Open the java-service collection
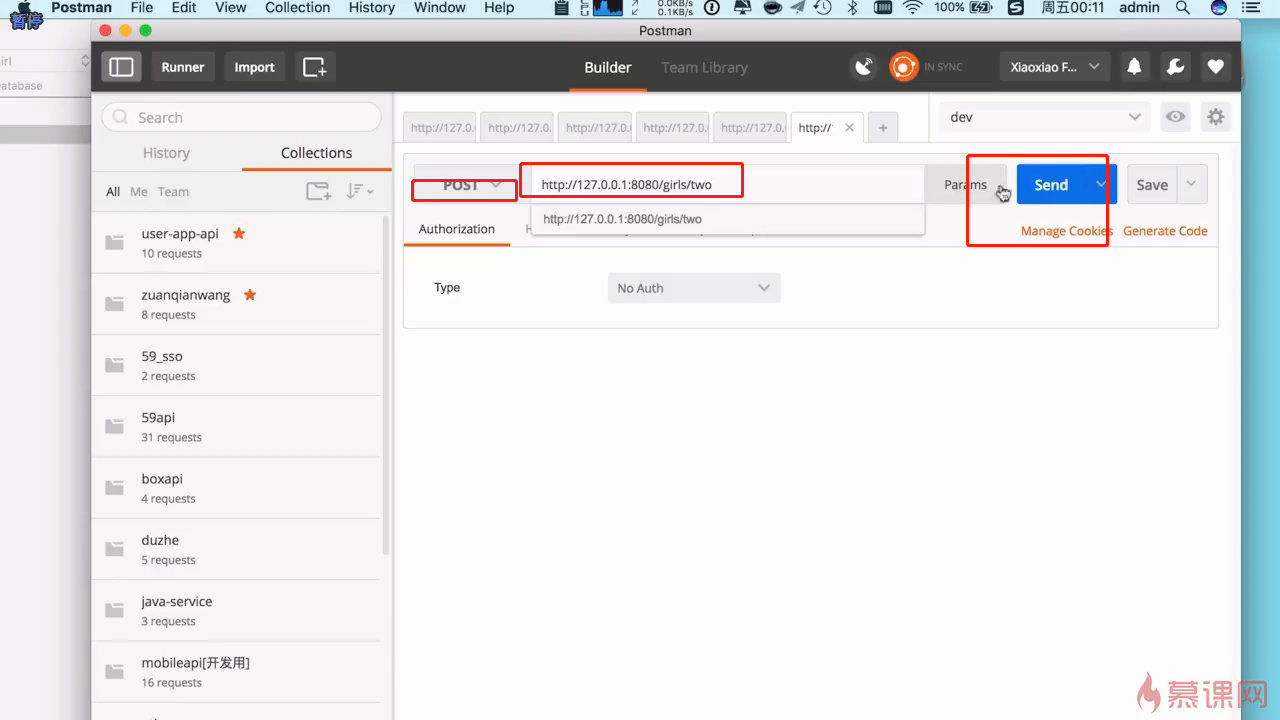This screenshot has width=1280, height=720. [236, 610]
